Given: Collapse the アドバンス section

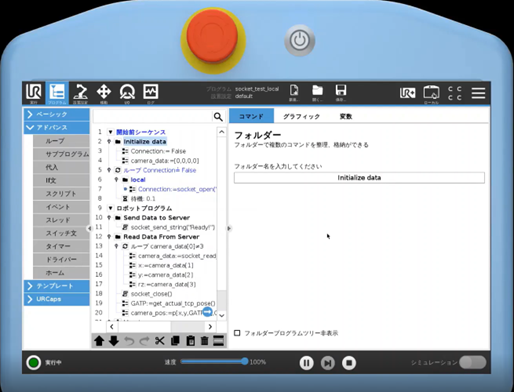Looking at the screenshot, I should tap(57, 128).
